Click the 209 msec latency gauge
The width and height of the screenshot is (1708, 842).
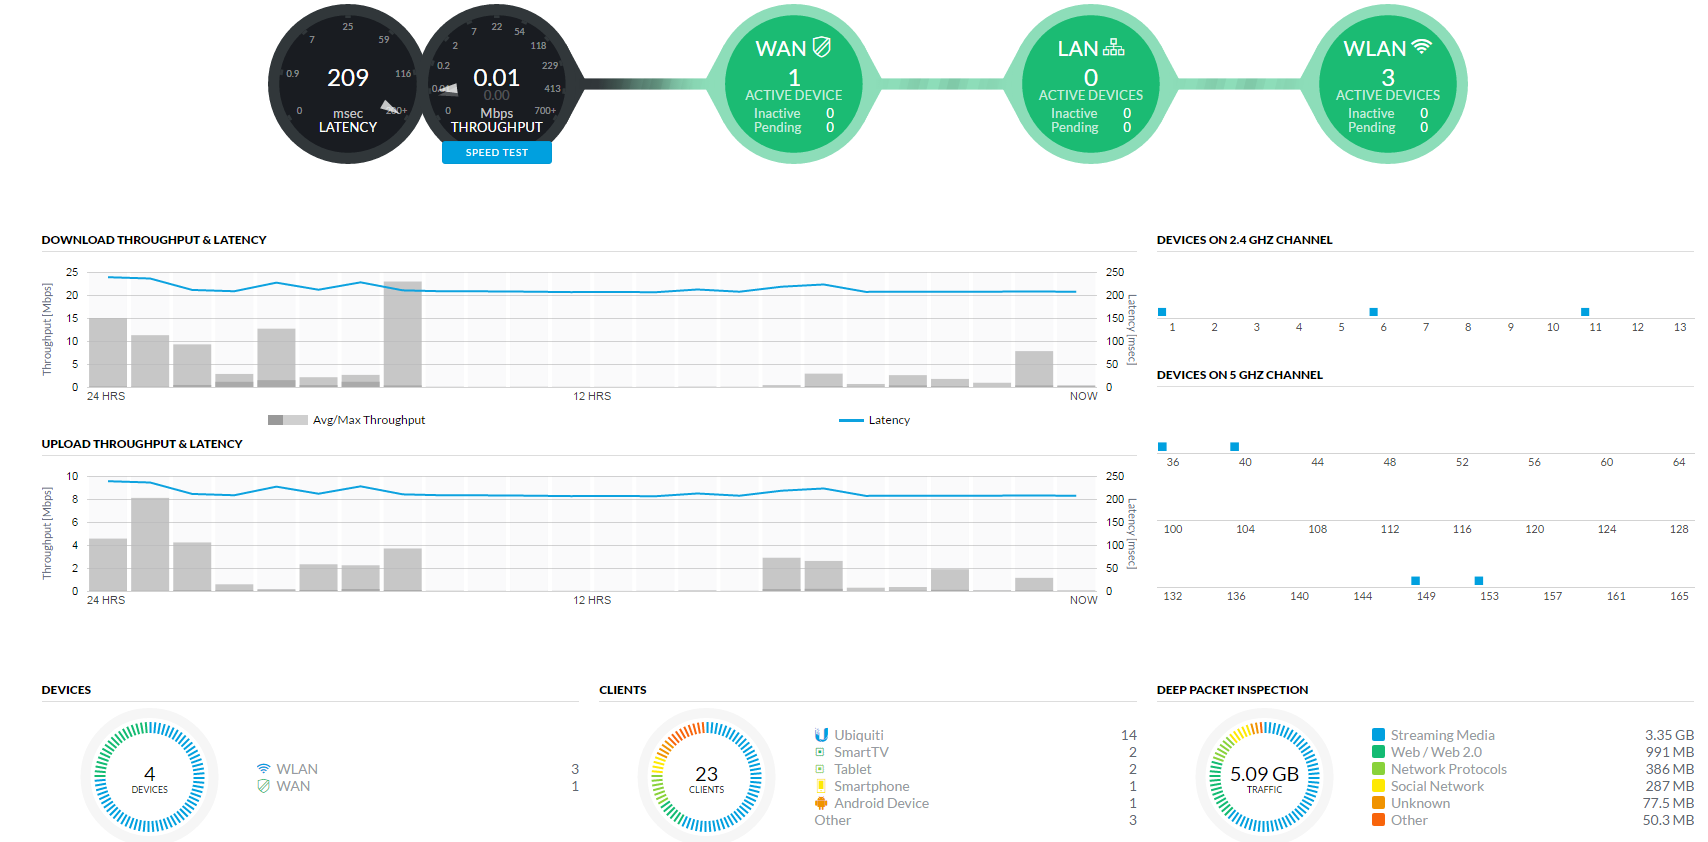click(x=347, y=85)
